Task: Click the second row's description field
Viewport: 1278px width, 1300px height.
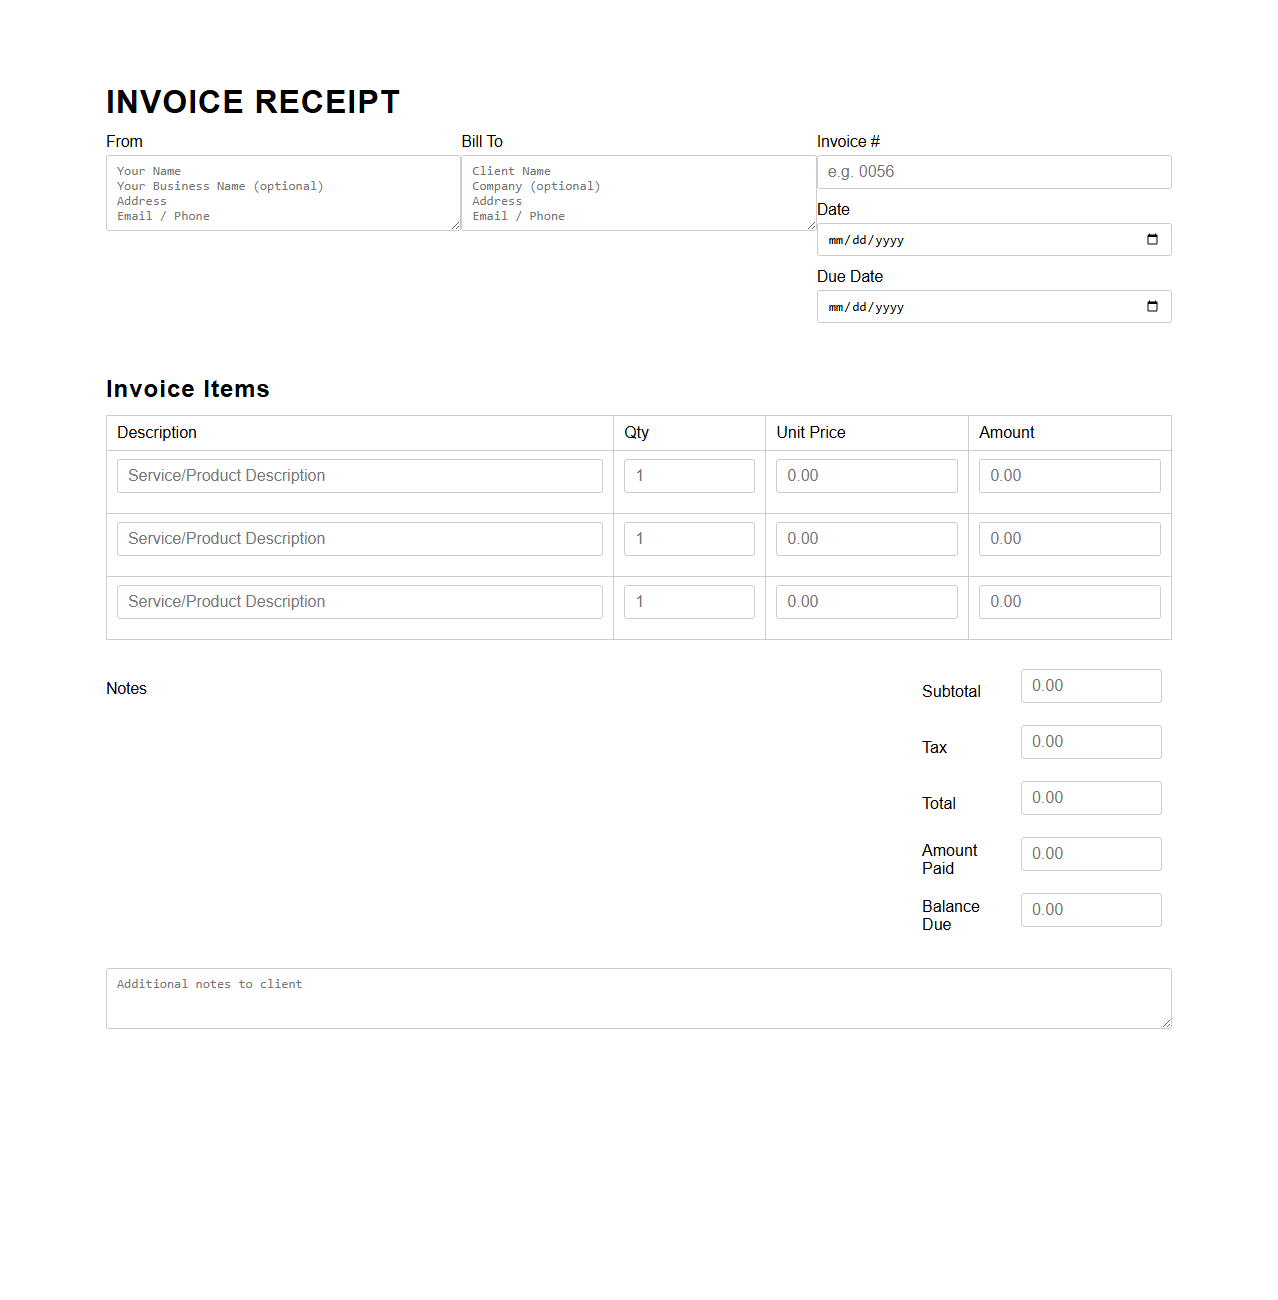Action: point(359,538)
